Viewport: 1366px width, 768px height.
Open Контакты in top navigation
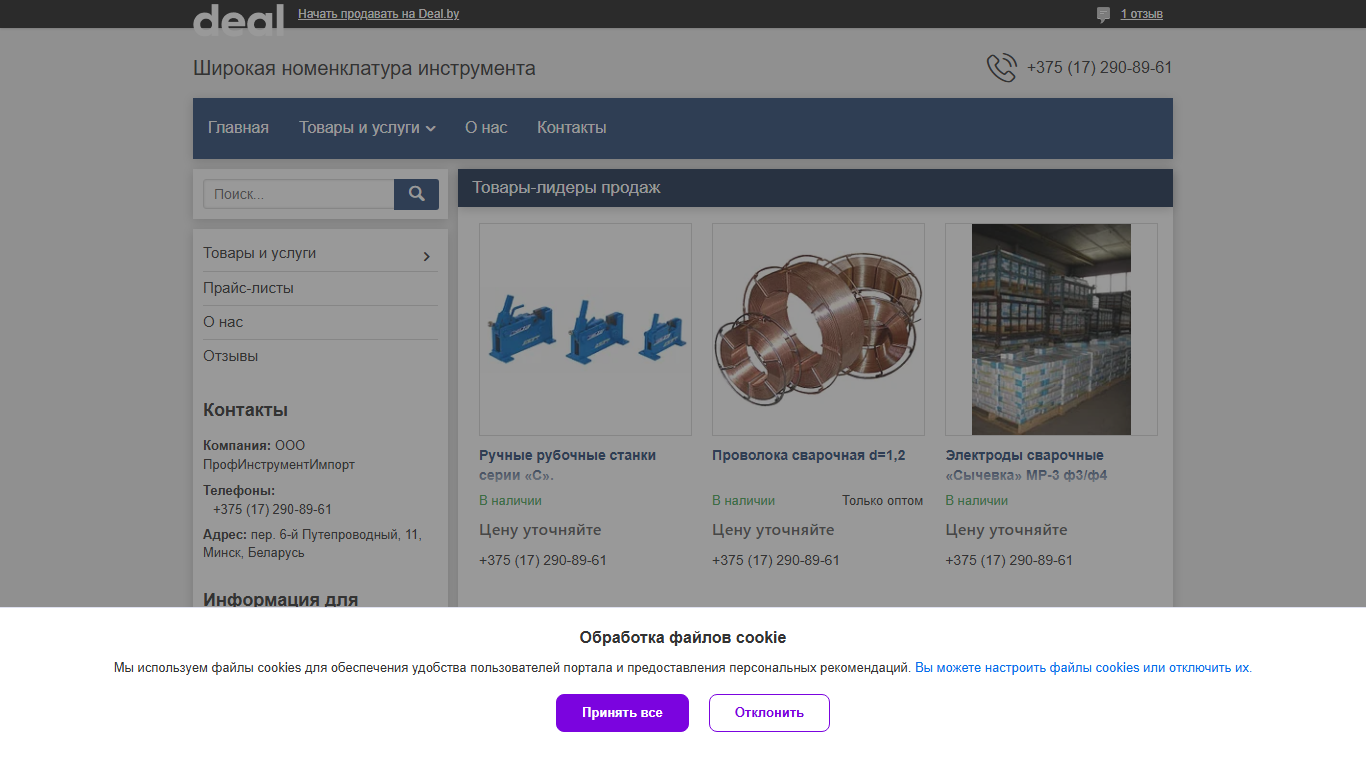pos(571,128)
